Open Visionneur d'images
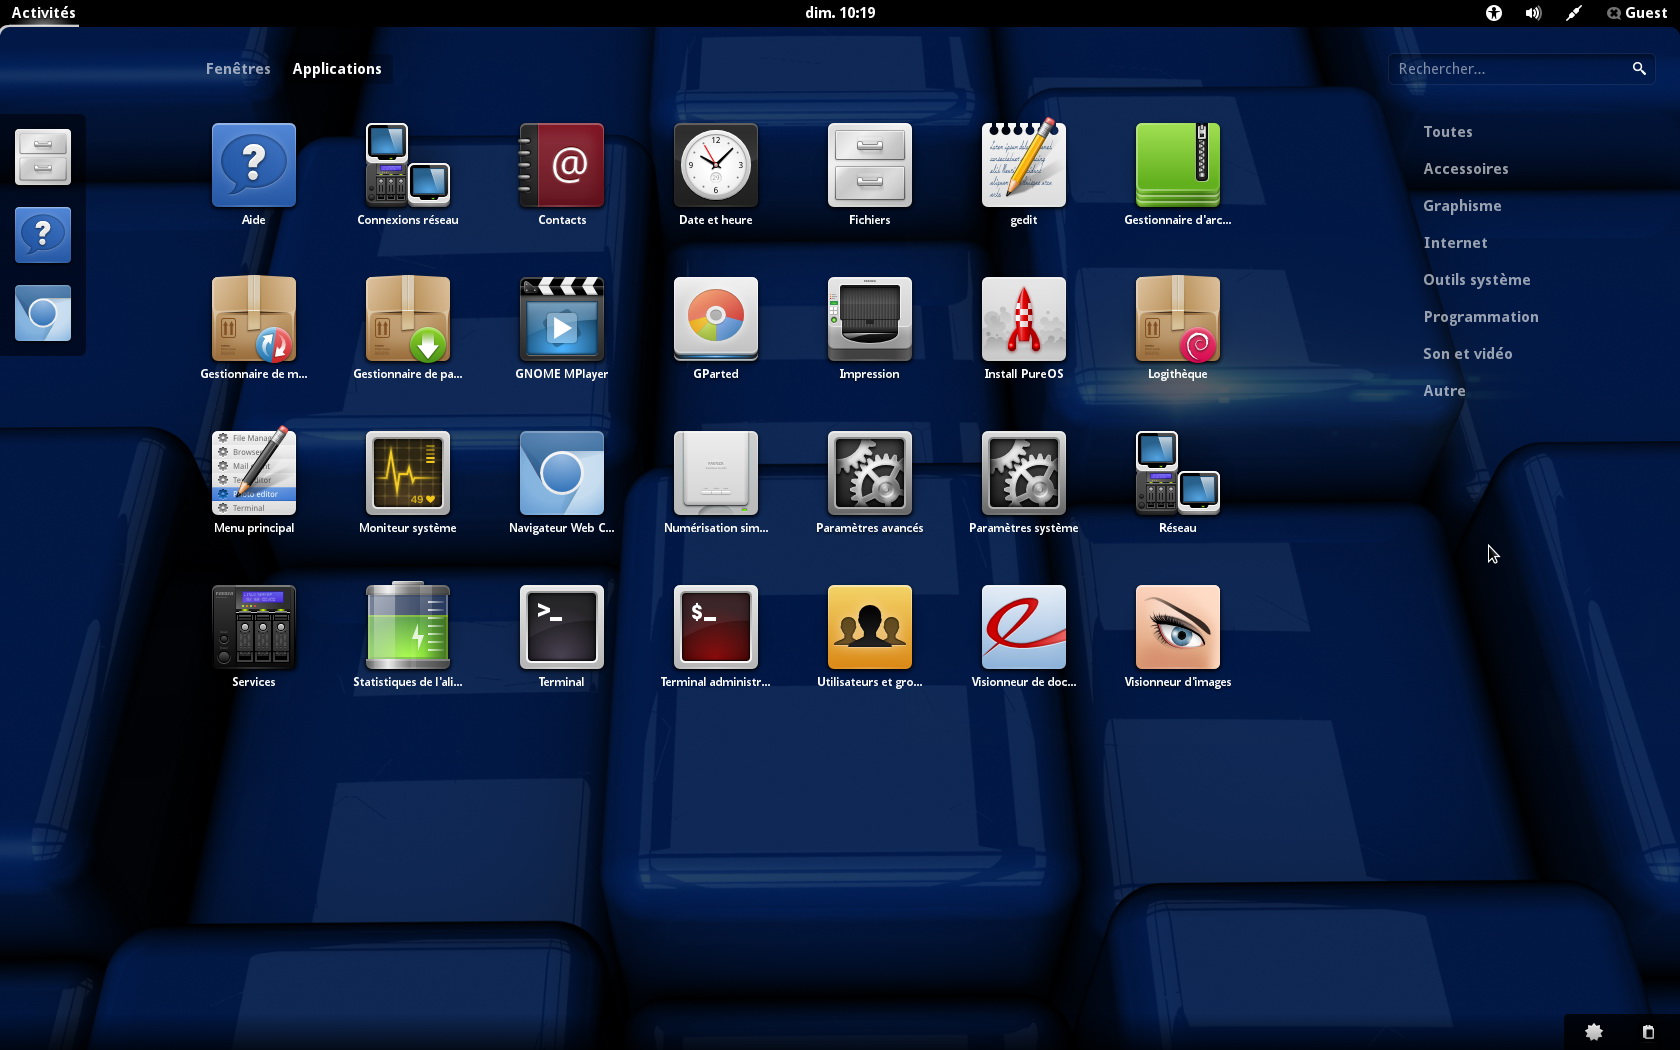The image size is (1680, 1050). [1177, 627]
